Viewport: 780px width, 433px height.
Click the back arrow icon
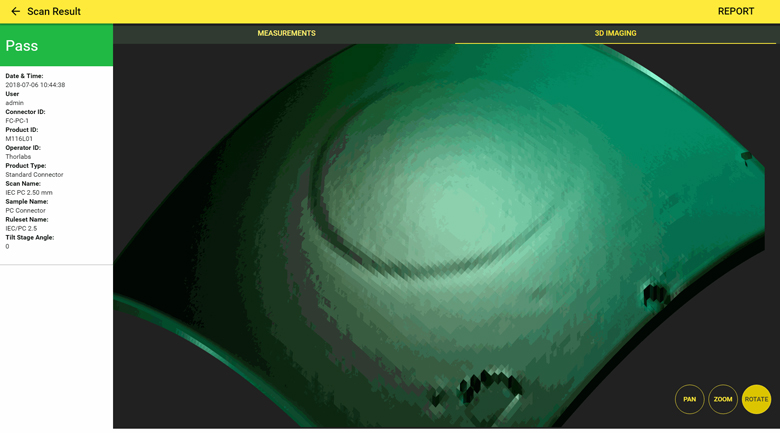(x=15, y=12)
